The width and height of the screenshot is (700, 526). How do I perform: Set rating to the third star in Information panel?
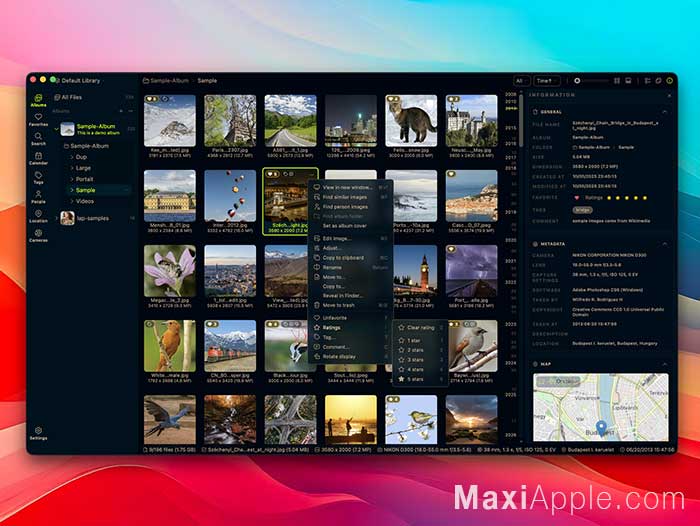pos(627,197)
